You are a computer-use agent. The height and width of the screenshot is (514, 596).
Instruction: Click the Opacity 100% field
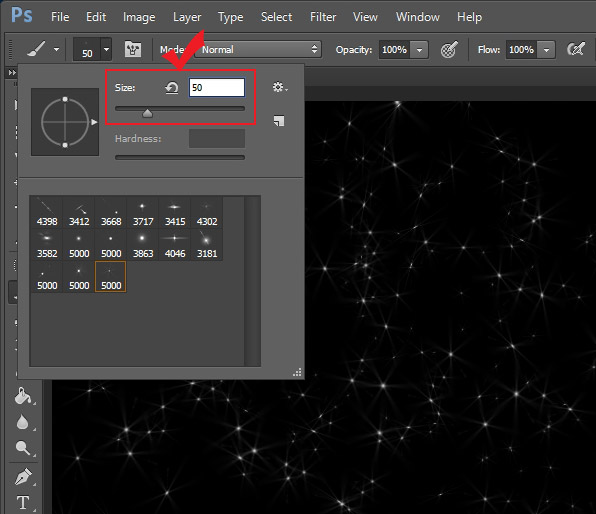click(x=395, y=50)
